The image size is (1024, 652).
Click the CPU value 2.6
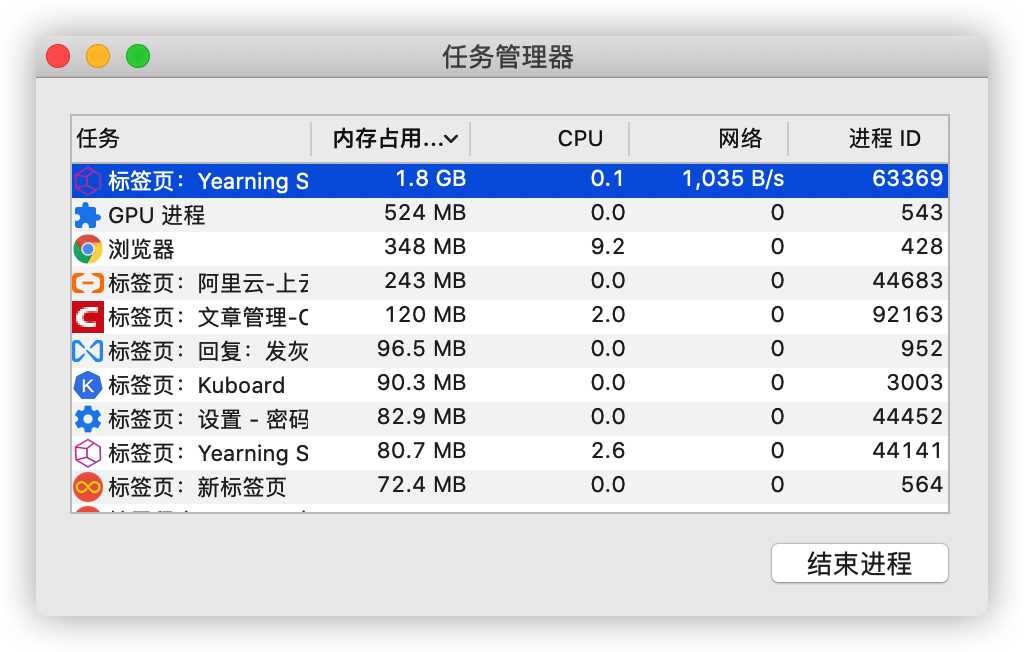point(608,450)
